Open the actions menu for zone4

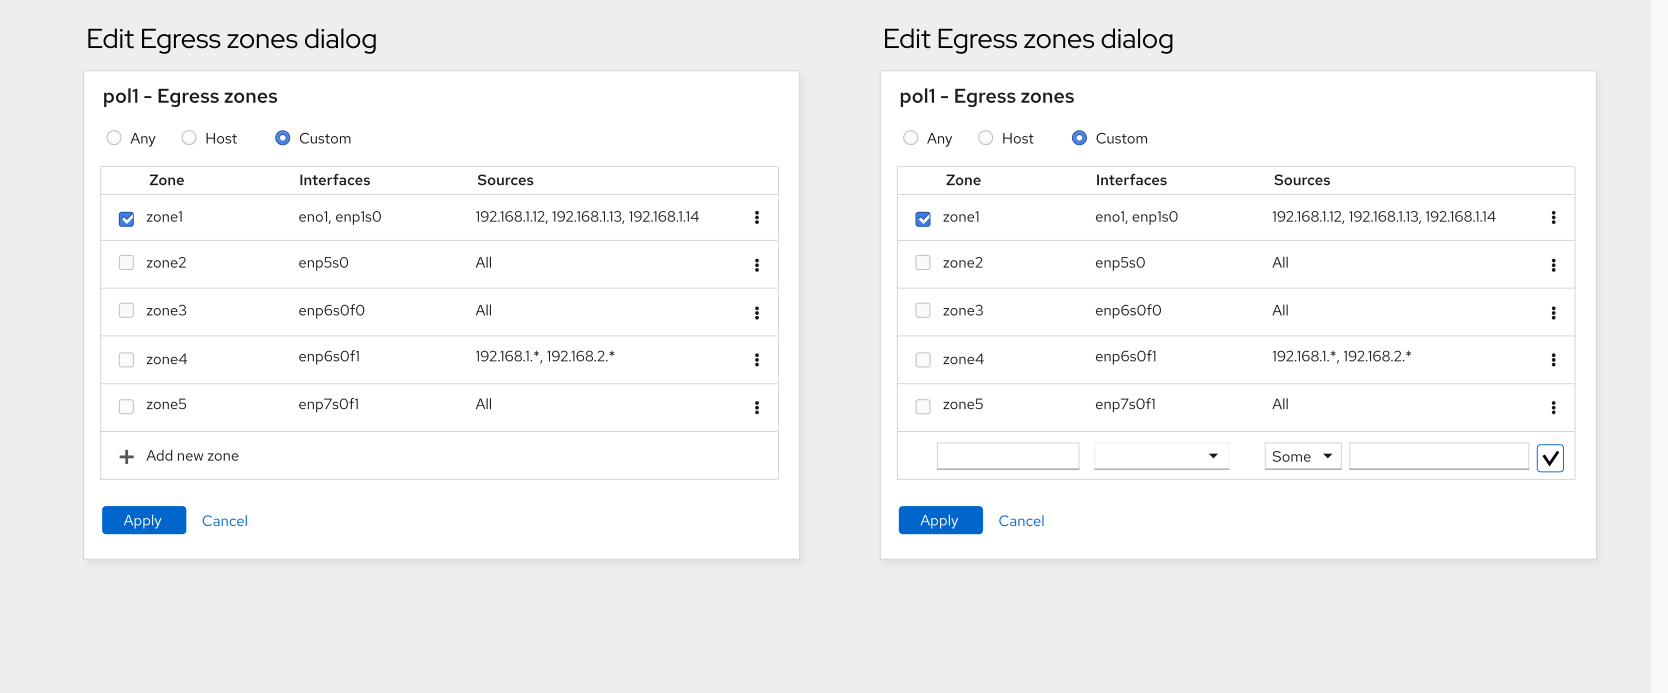click(x=757, y=359)
